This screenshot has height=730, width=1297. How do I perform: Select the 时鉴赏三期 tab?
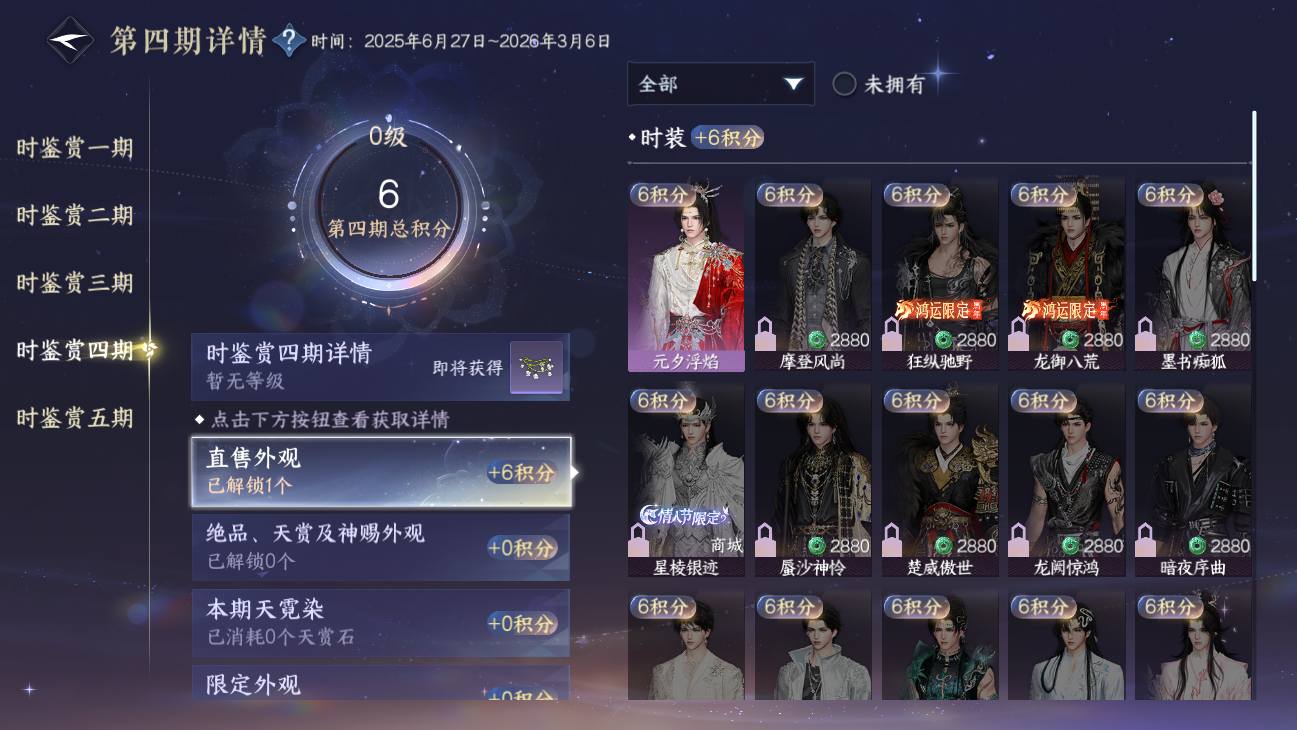pos(75,282)
